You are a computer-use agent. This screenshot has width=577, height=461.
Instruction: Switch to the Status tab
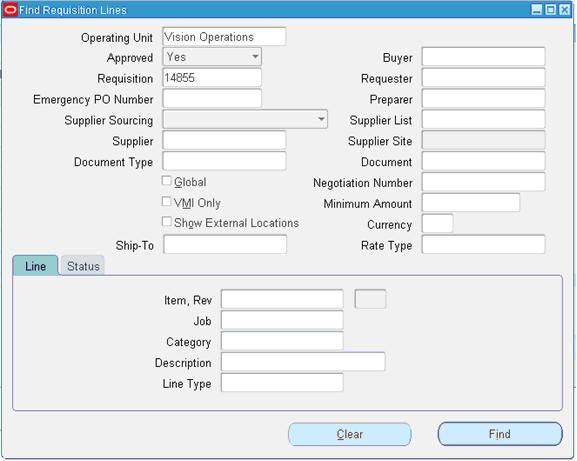83,266
